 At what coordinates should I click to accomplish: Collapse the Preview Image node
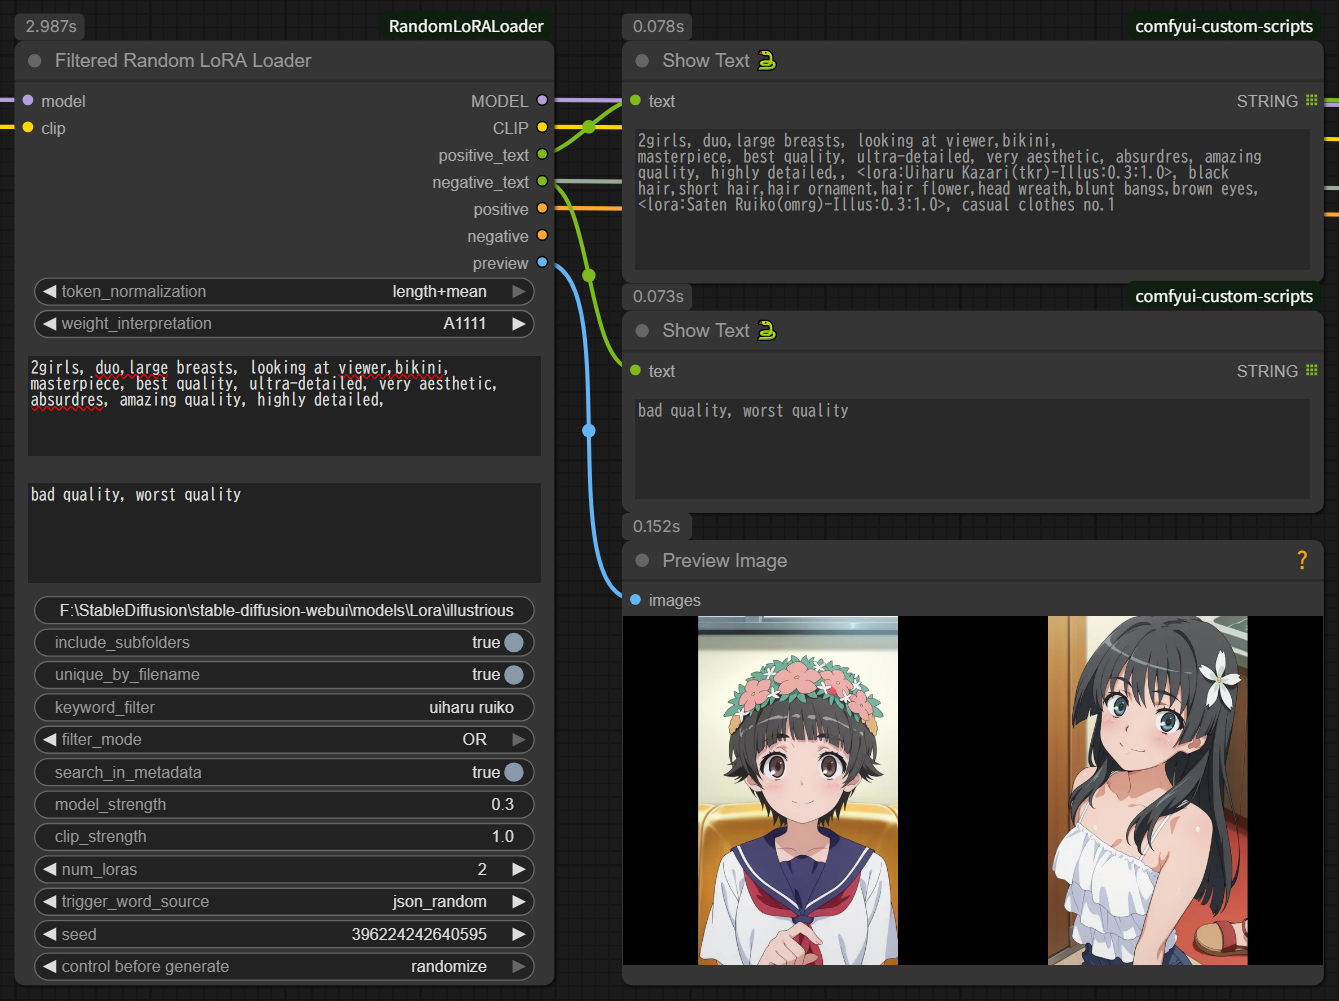pyautogui.click(x=642, y=561)
